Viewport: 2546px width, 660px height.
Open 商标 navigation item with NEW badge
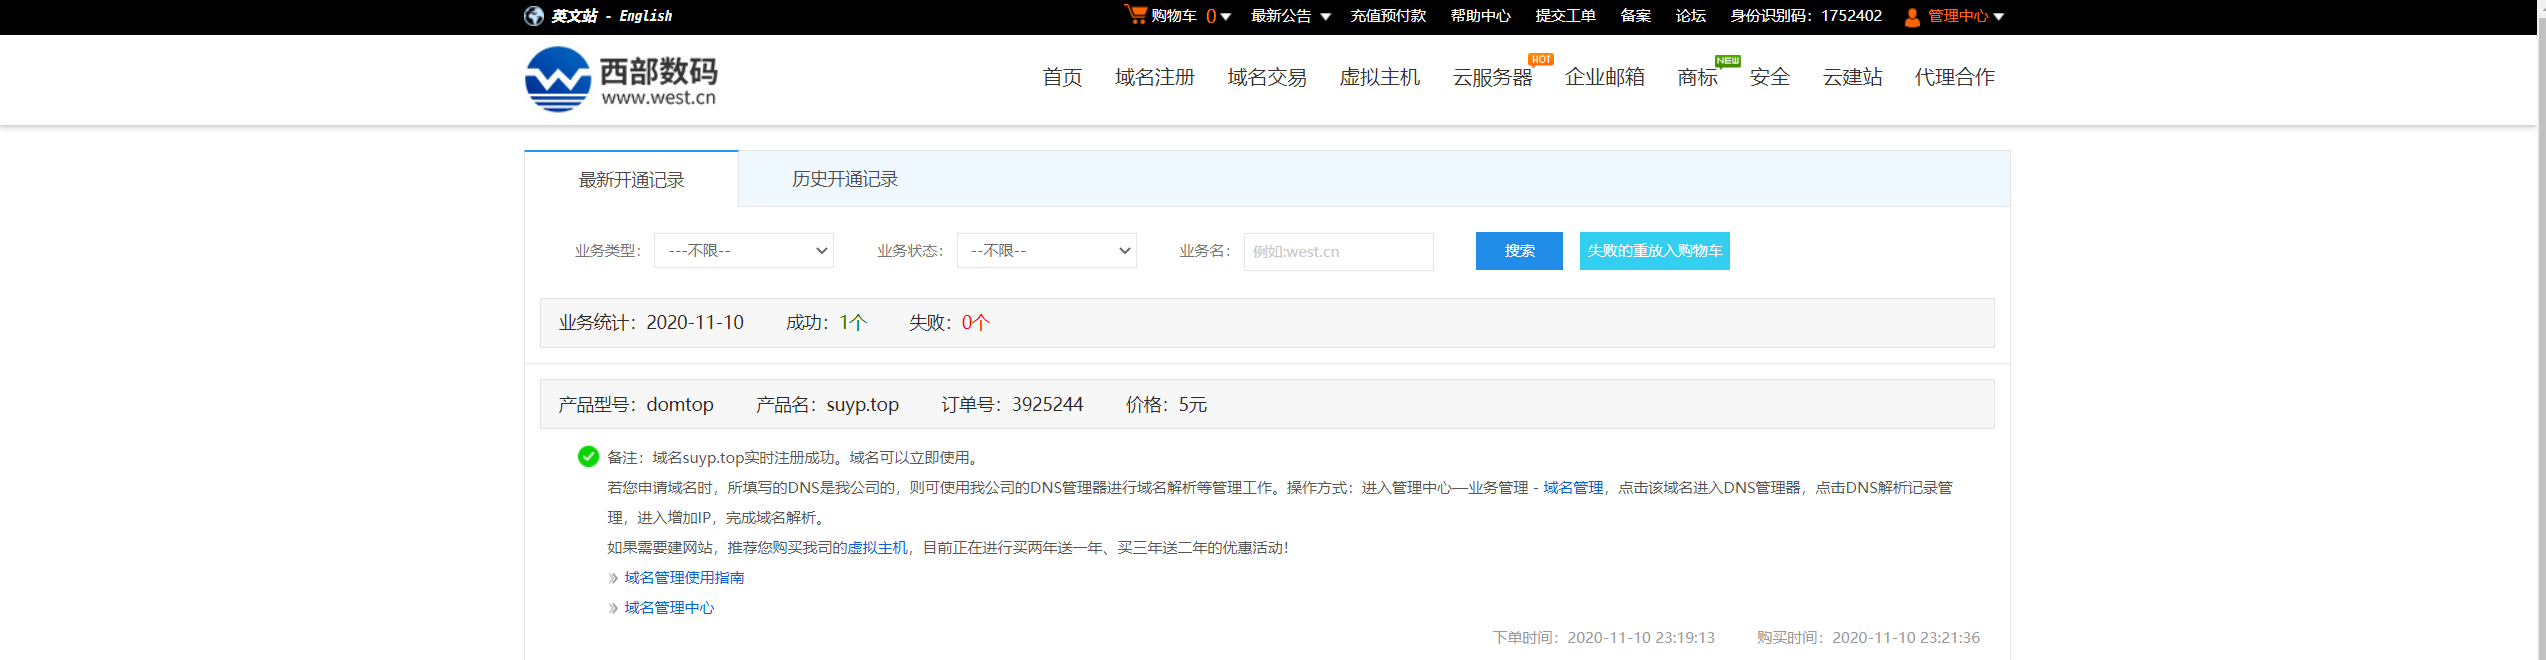click(x=1697, y=77)
